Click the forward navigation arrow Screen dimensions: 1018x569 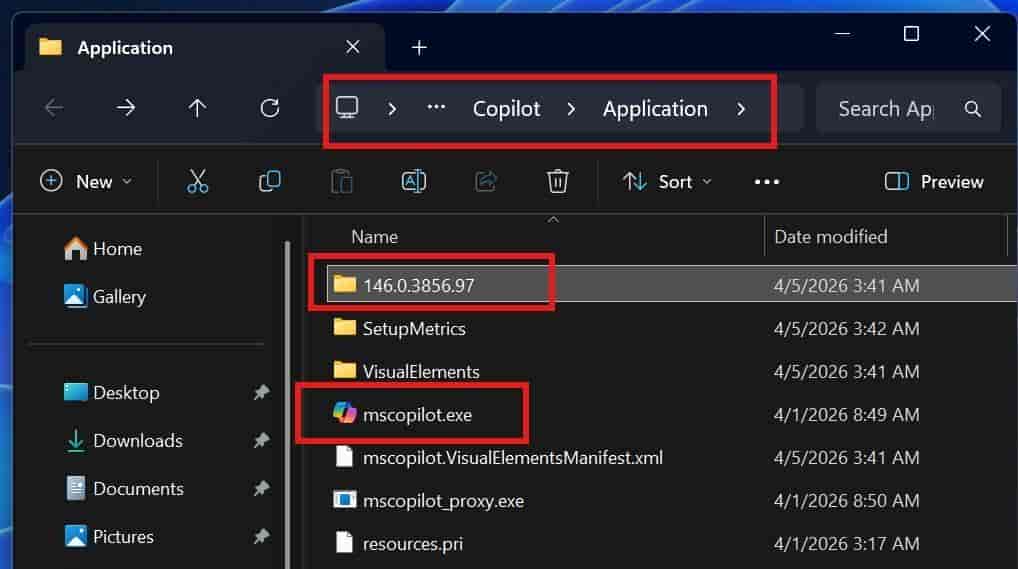126,108
